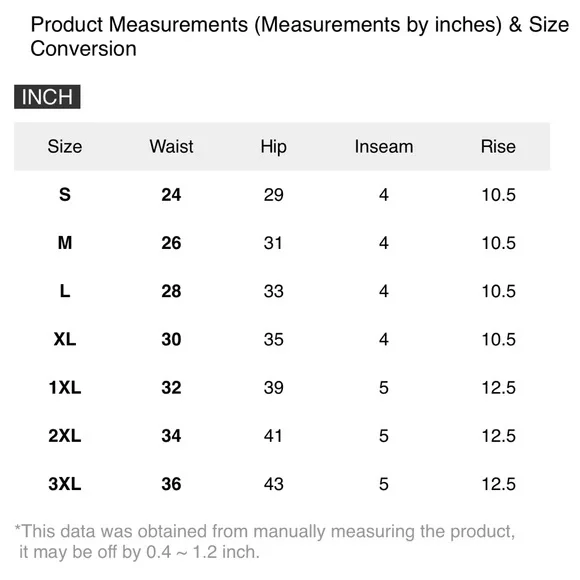Viewport: 580px width, 580px height.
Task: Select the 3XL size row label
Action: click(65, 484)
